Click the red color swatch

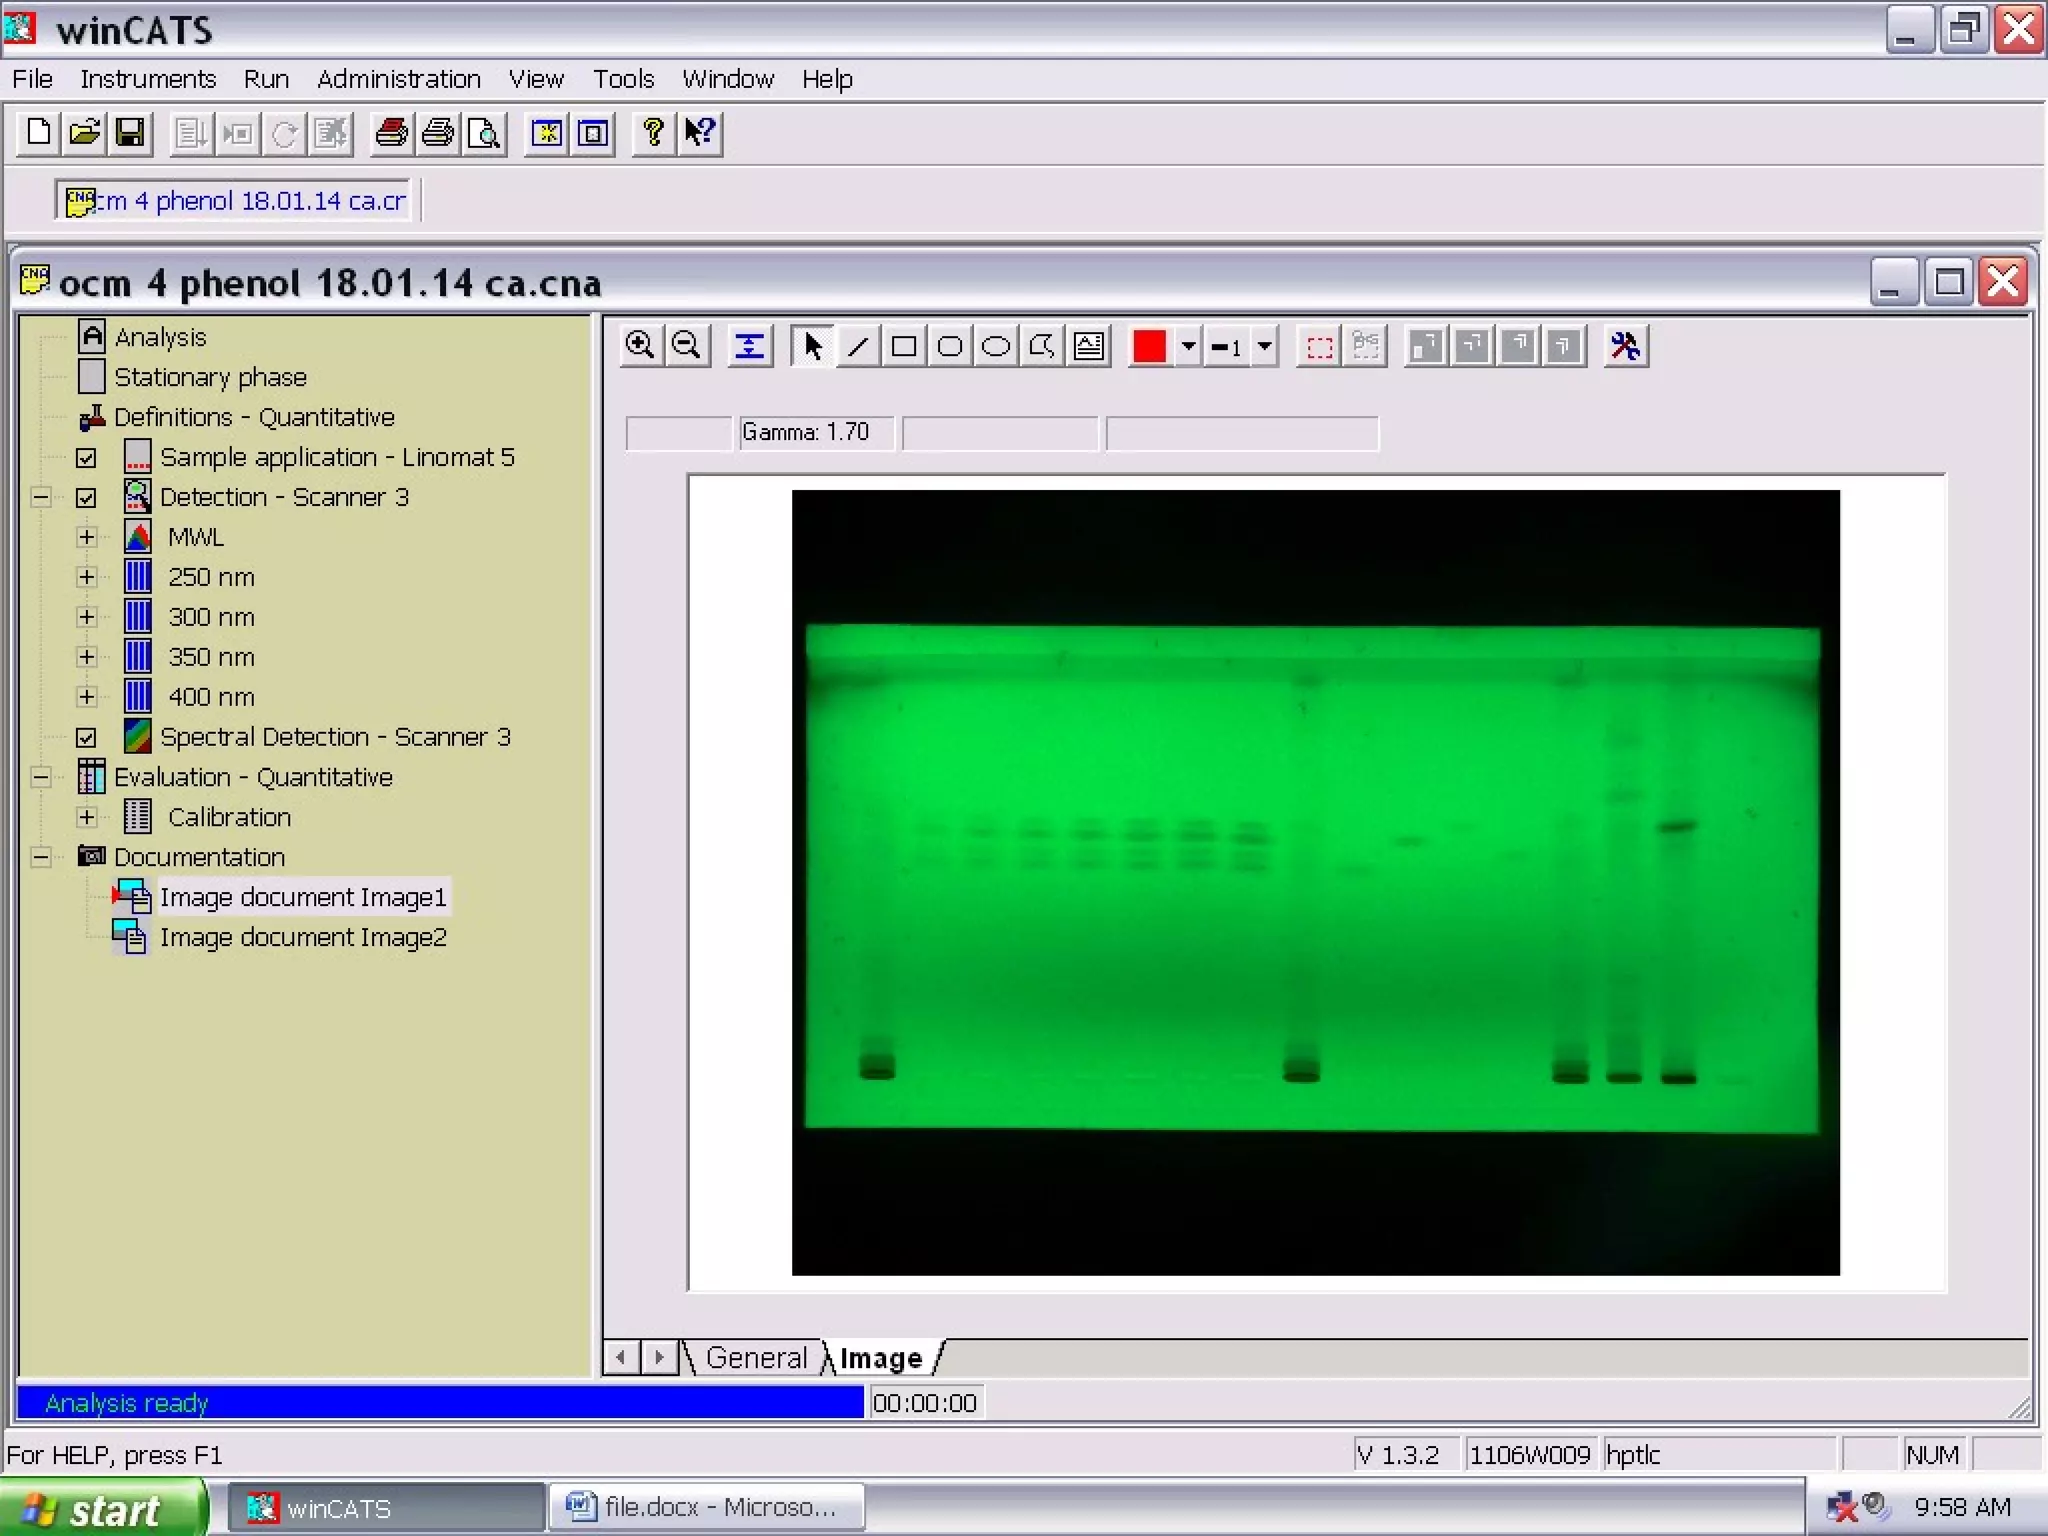coord(1149,346)
